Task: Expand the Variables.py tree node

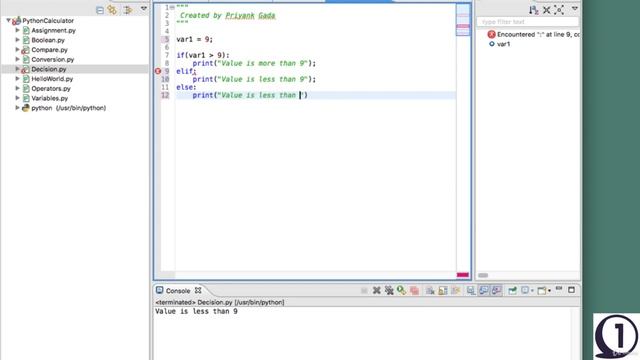Action: [18, 98]
